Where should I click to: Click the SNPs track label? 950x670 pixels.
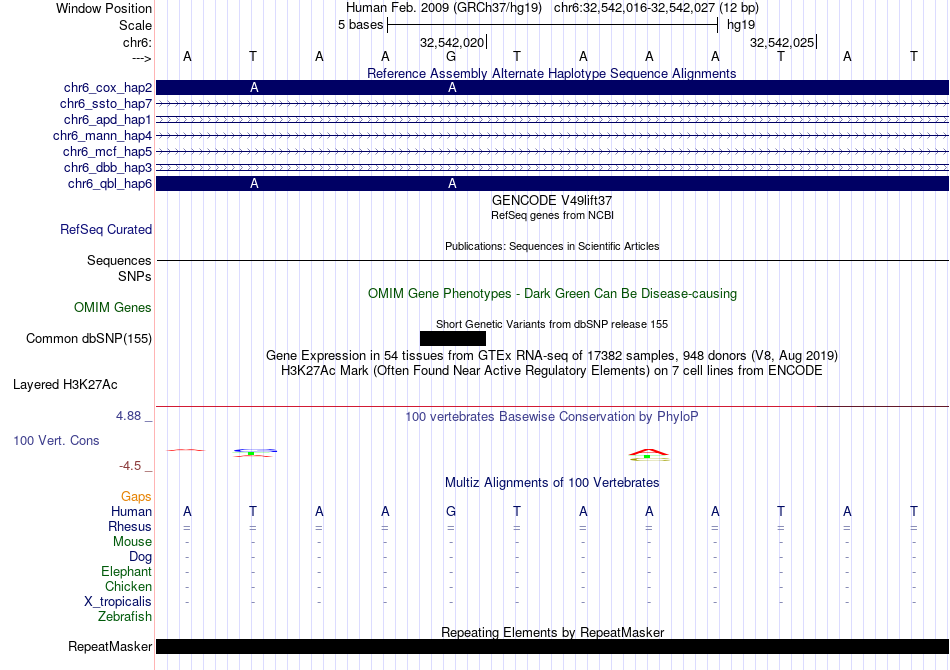(135, 276)
